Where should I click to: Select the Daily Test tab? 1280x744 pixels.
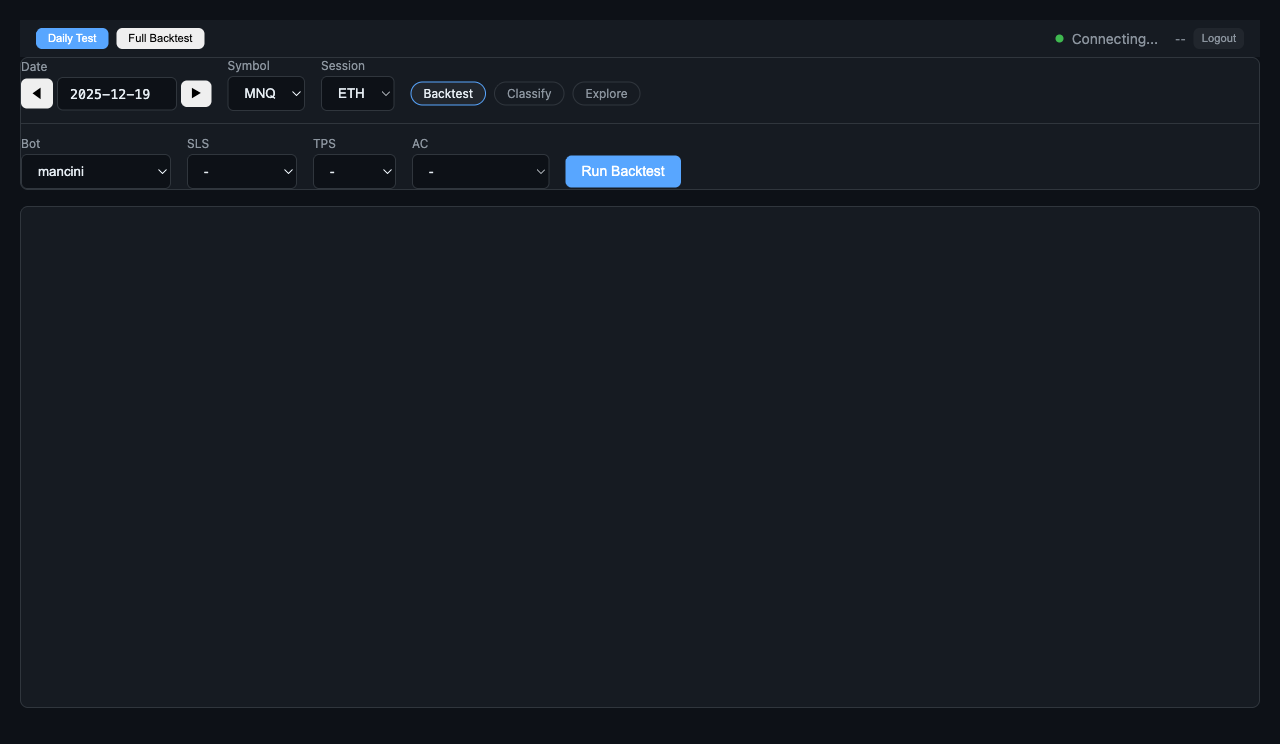coord(71,38)
